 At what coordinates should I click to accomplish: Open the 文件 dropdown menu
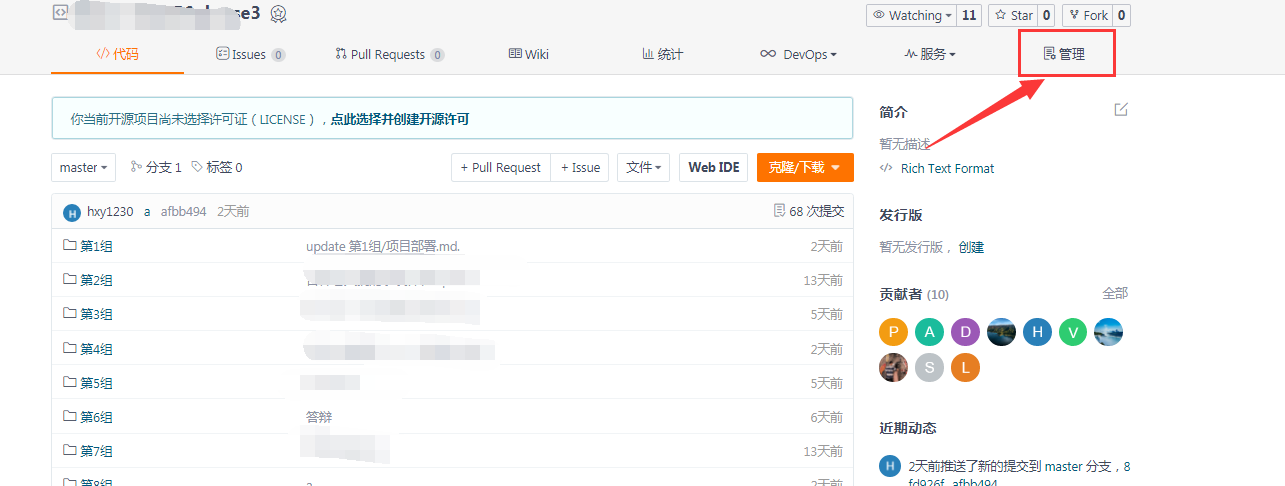pyautogui.click(x=643, y=168)
